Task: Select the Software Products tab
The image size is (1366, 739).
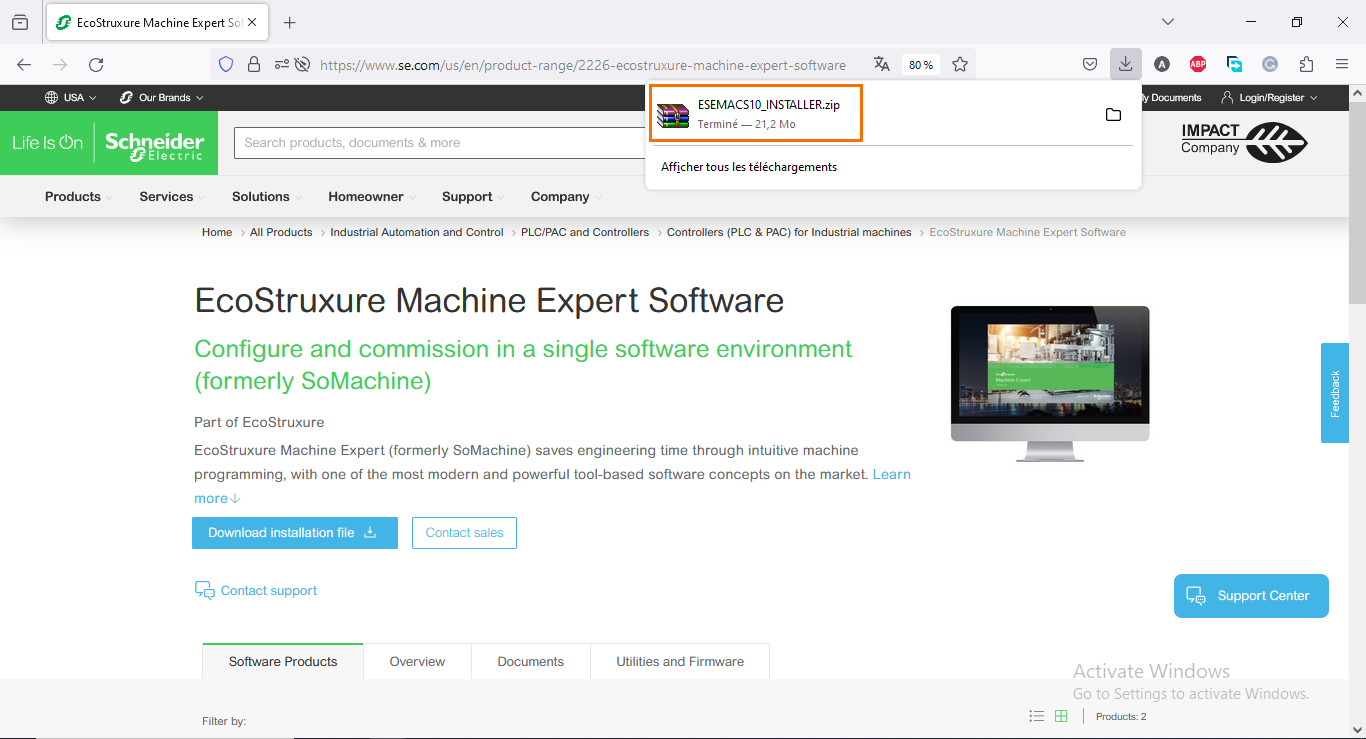Action: click(283, 661)
